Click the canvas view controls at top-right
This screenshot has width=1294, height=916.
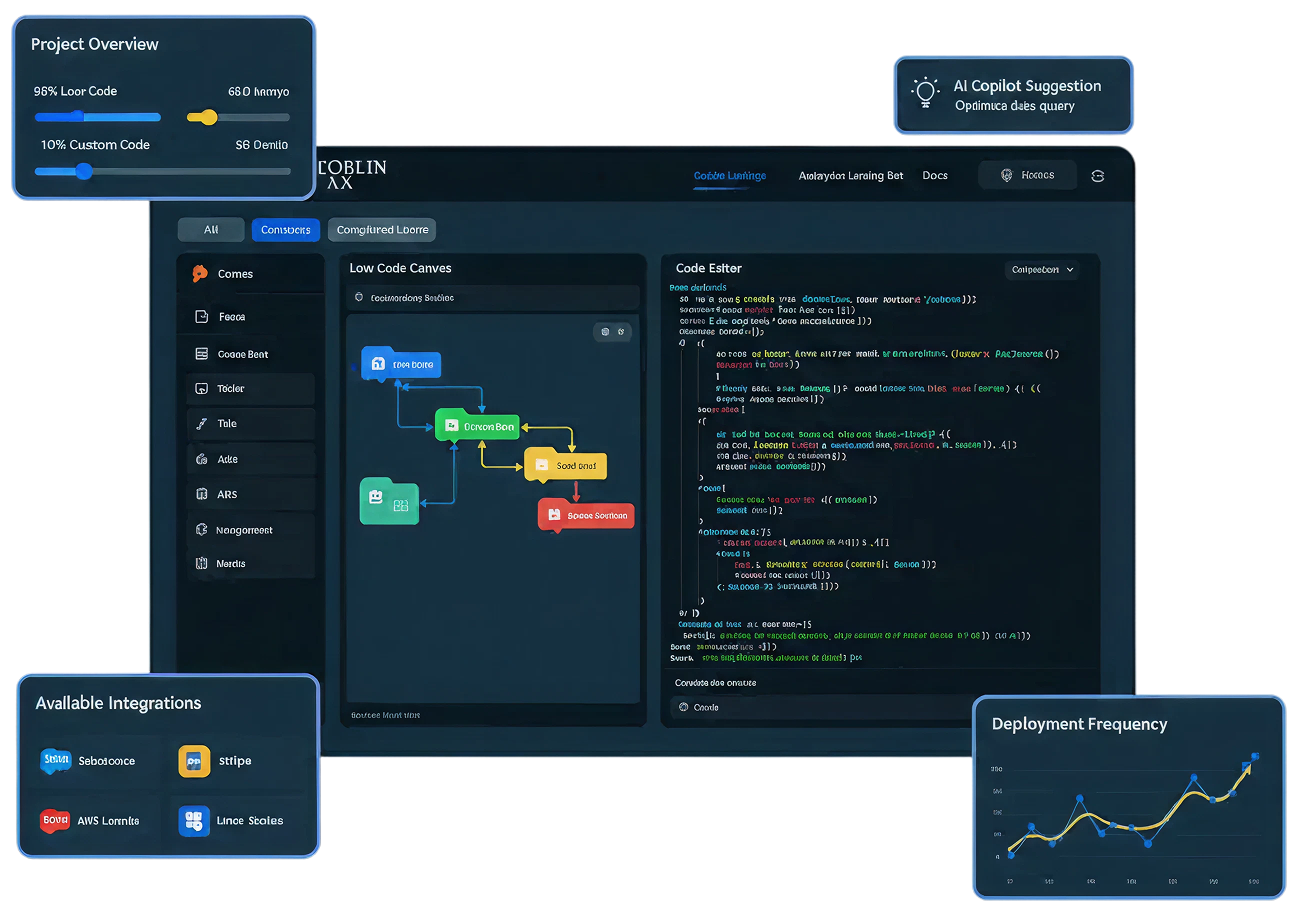tap(610, 332)
